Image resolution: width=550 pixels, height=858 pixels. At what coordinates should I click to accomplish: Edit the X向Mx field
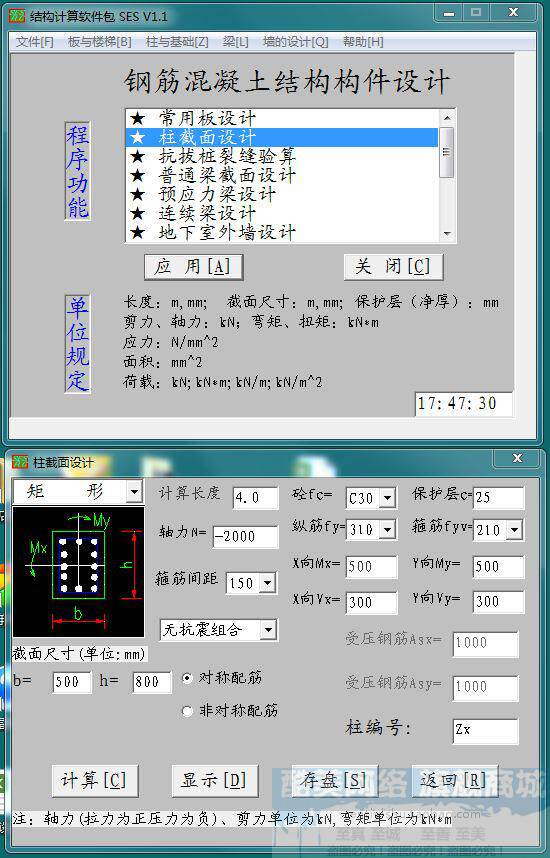(372, 566)
